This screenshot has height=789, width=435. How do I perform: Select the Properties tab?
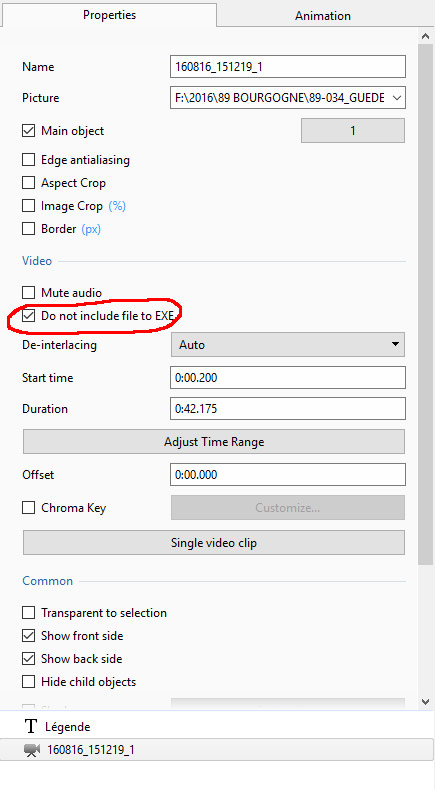coord(109,15)
